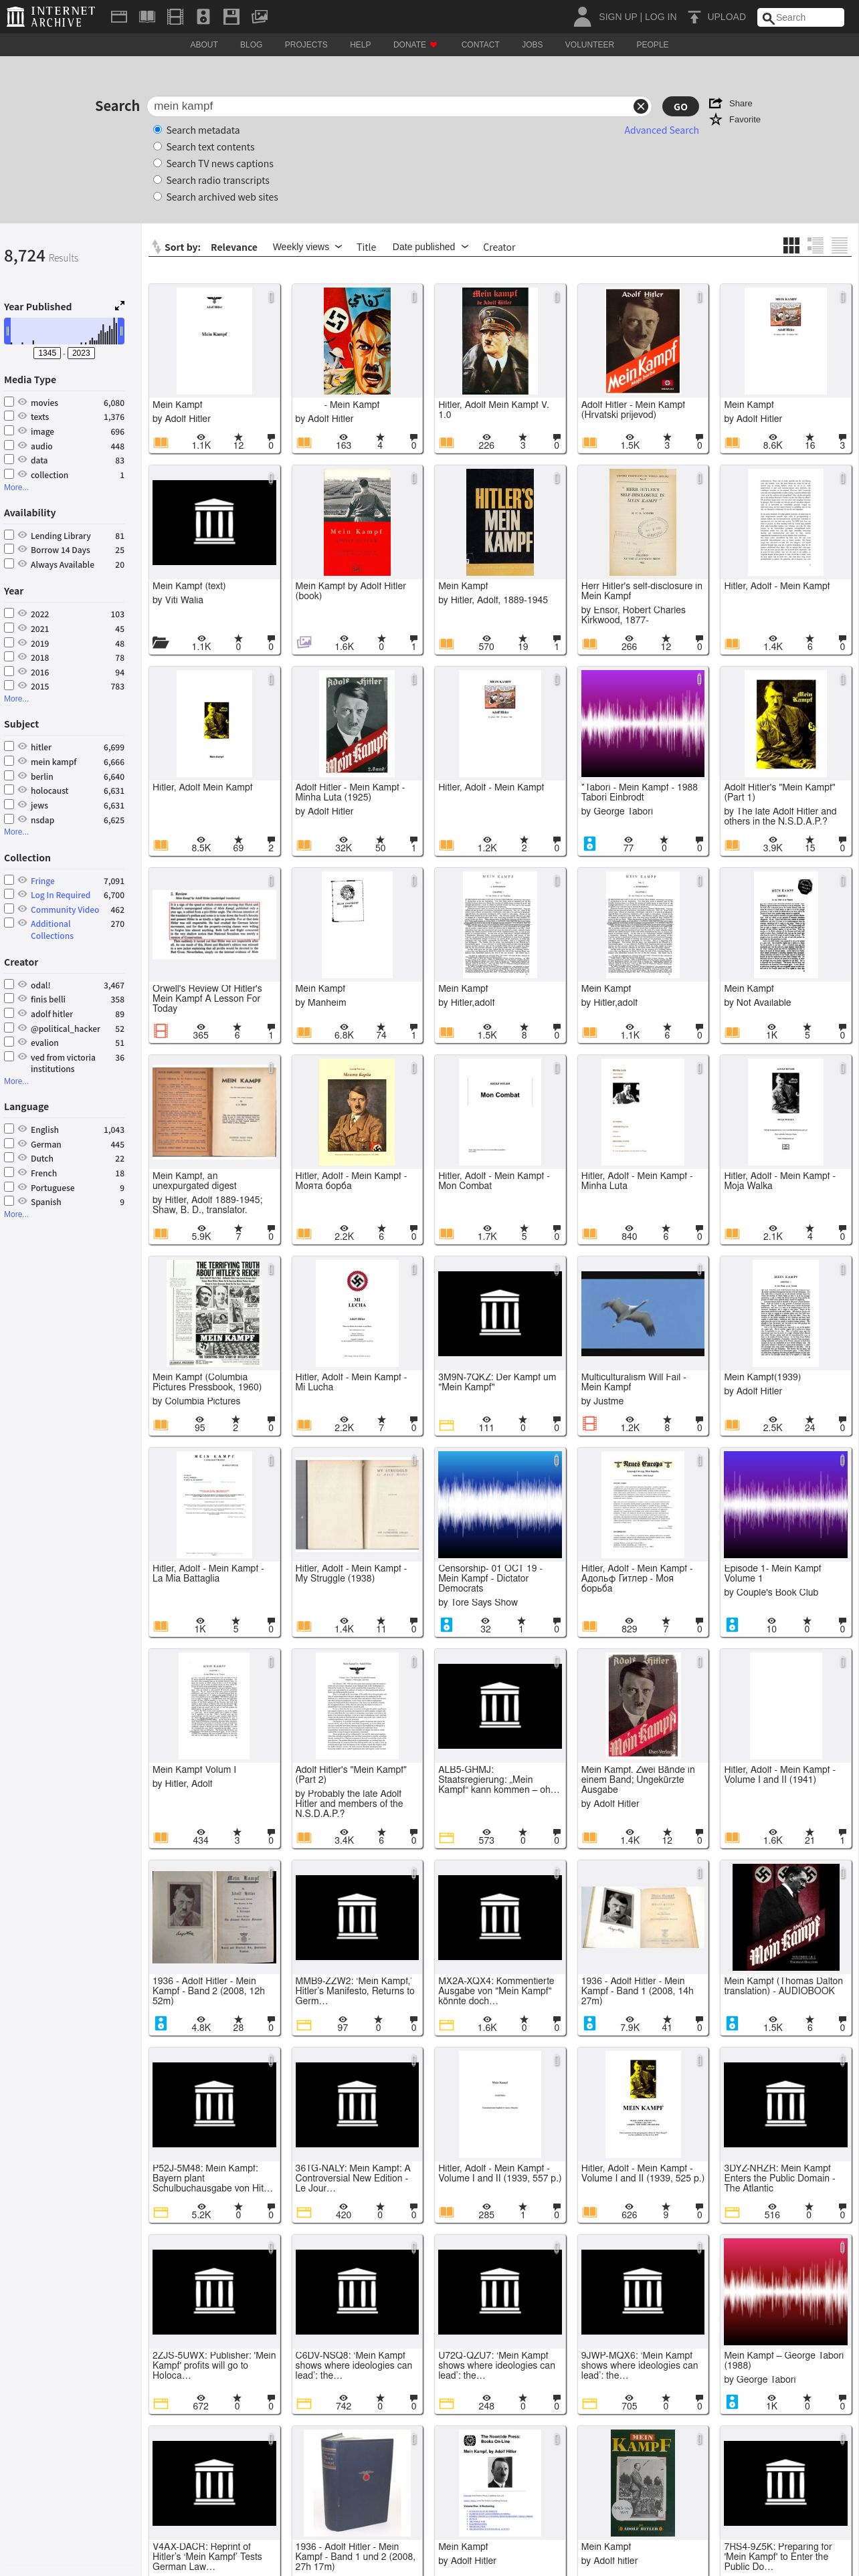Screen dimensions: 859x2576
Task: Open the Advanced Search link
Action: pyautogui.click(x=661, y=130)
